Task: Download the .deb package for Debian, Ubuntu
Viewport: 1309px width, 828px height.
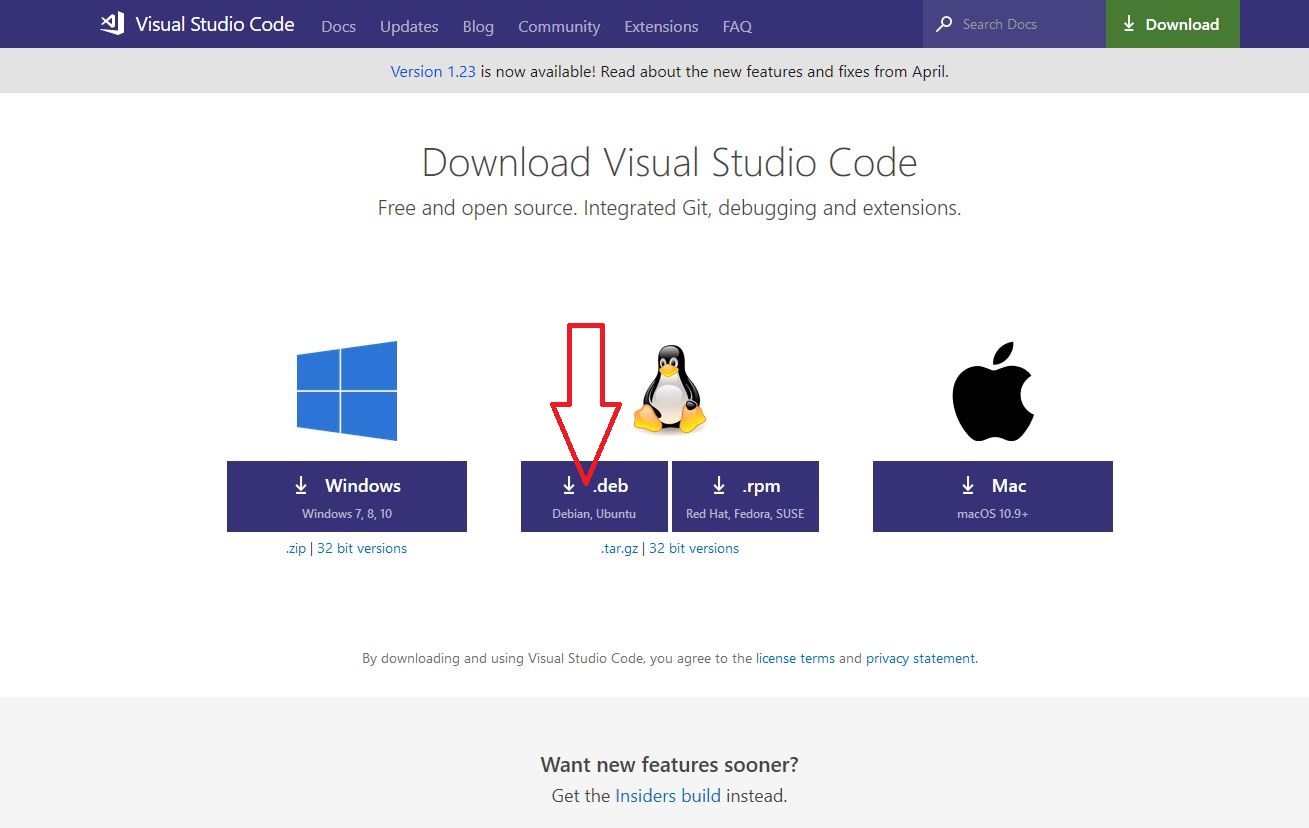Action: (x=594, y=496)
